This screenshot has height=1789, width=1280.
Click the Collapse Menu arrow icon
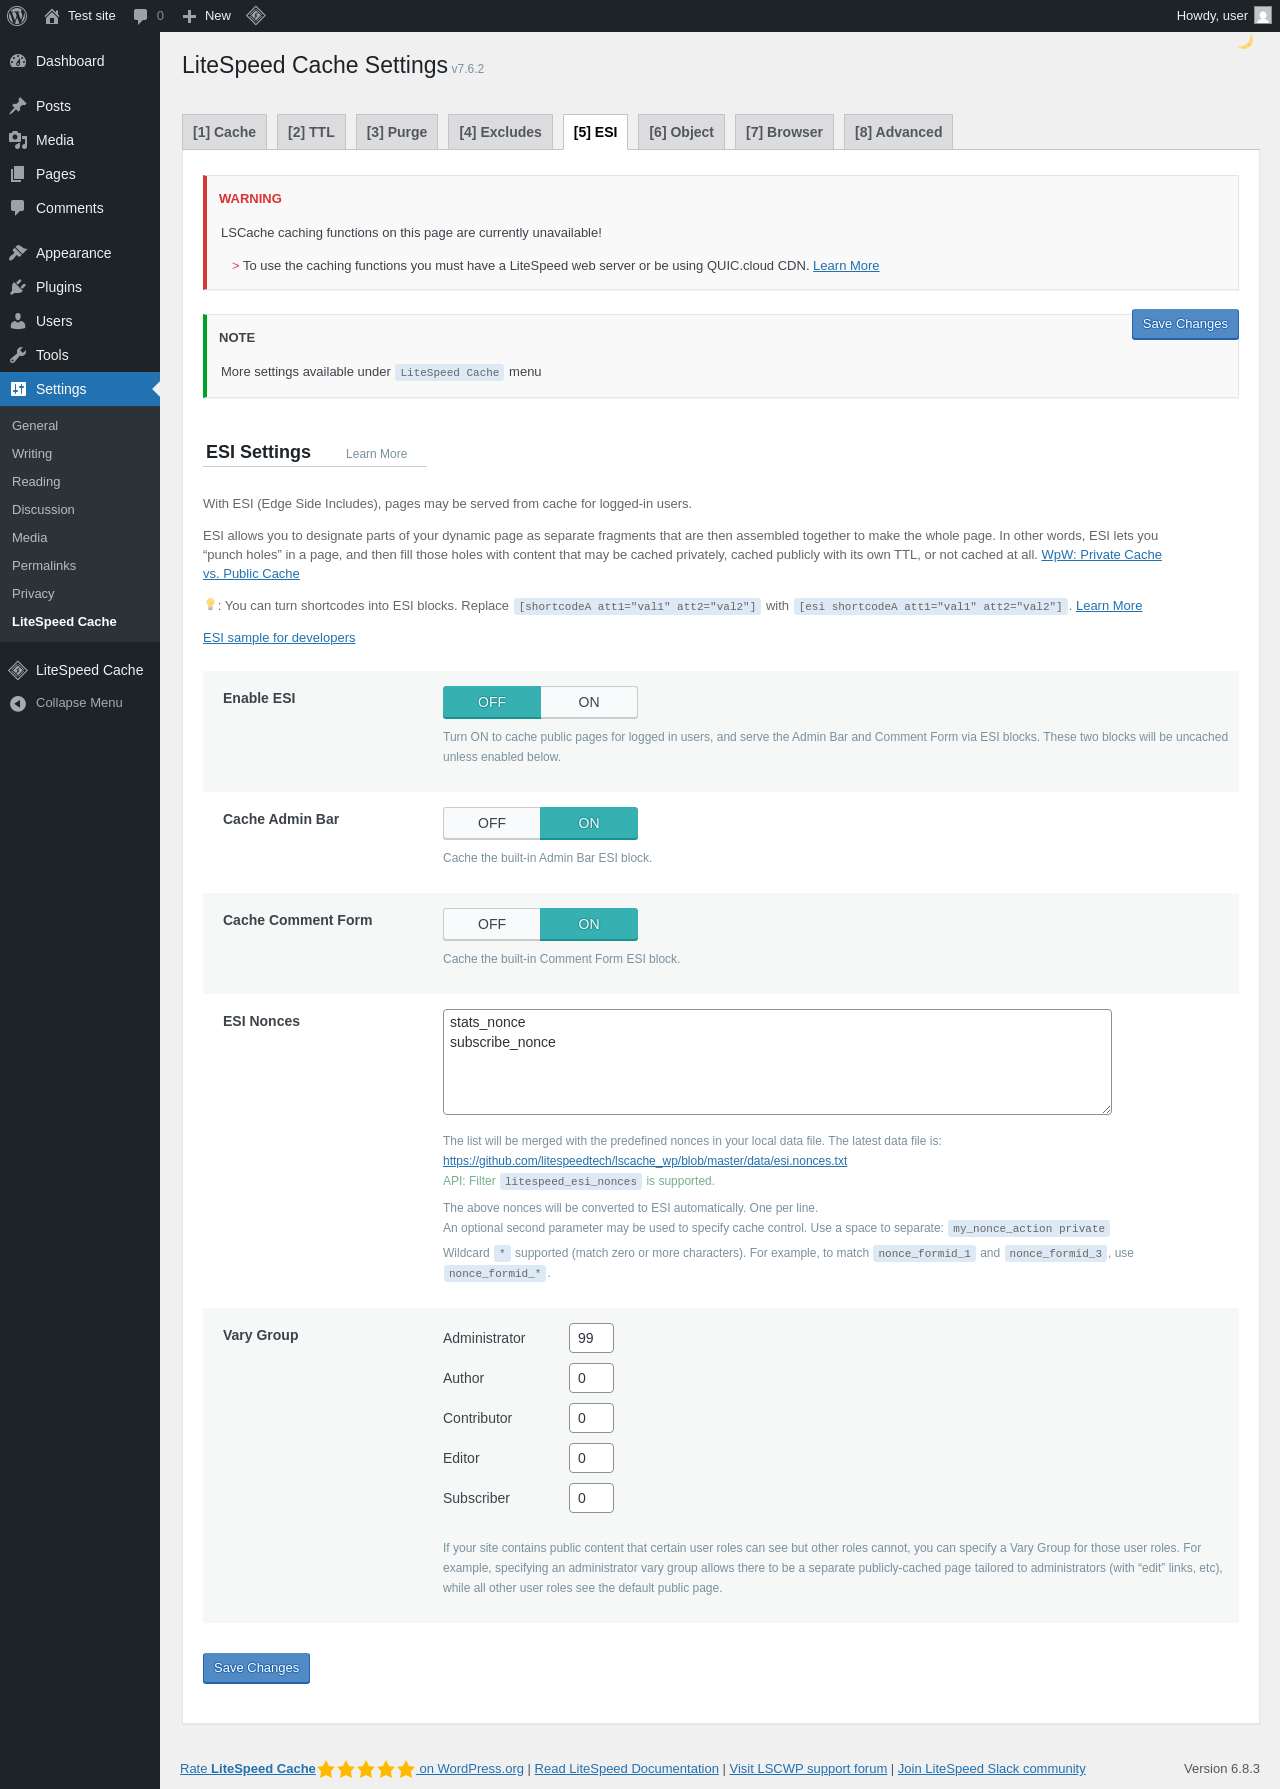click(18, 703)
